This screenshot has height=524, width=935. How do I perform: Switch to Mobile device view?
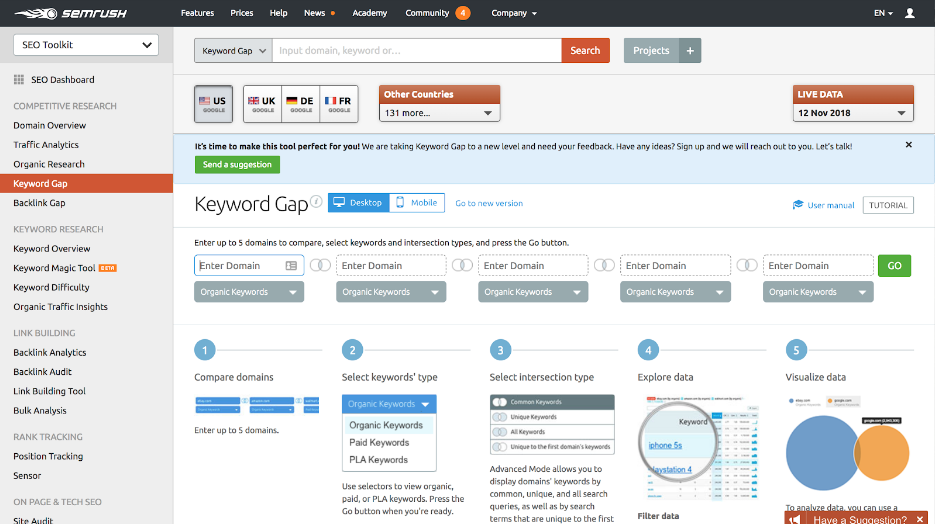coord(416,203)
